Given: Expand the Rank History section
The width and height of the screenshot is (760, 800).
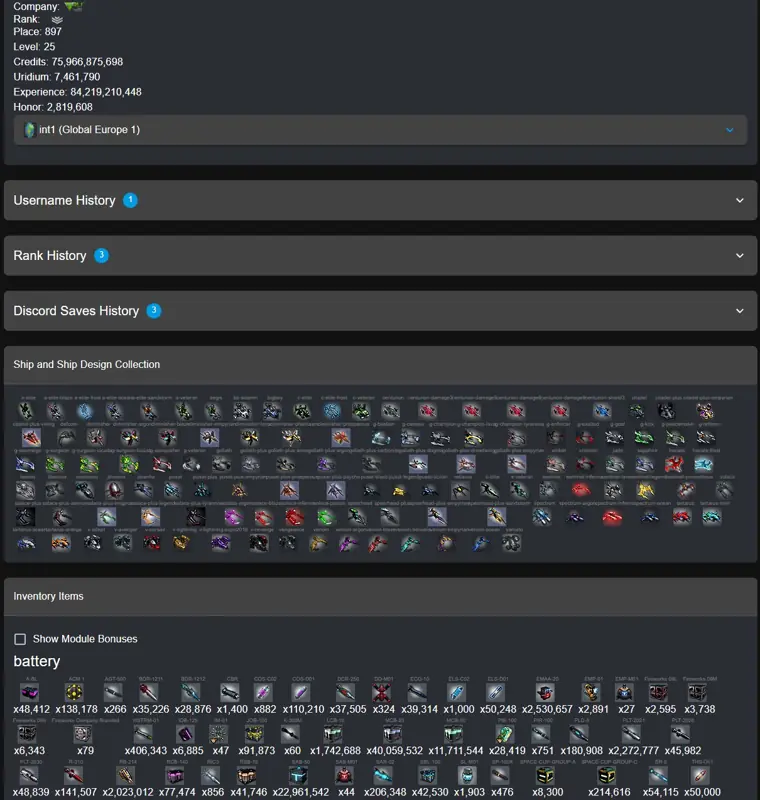Looking at the screenshot, I should point(381,256).
